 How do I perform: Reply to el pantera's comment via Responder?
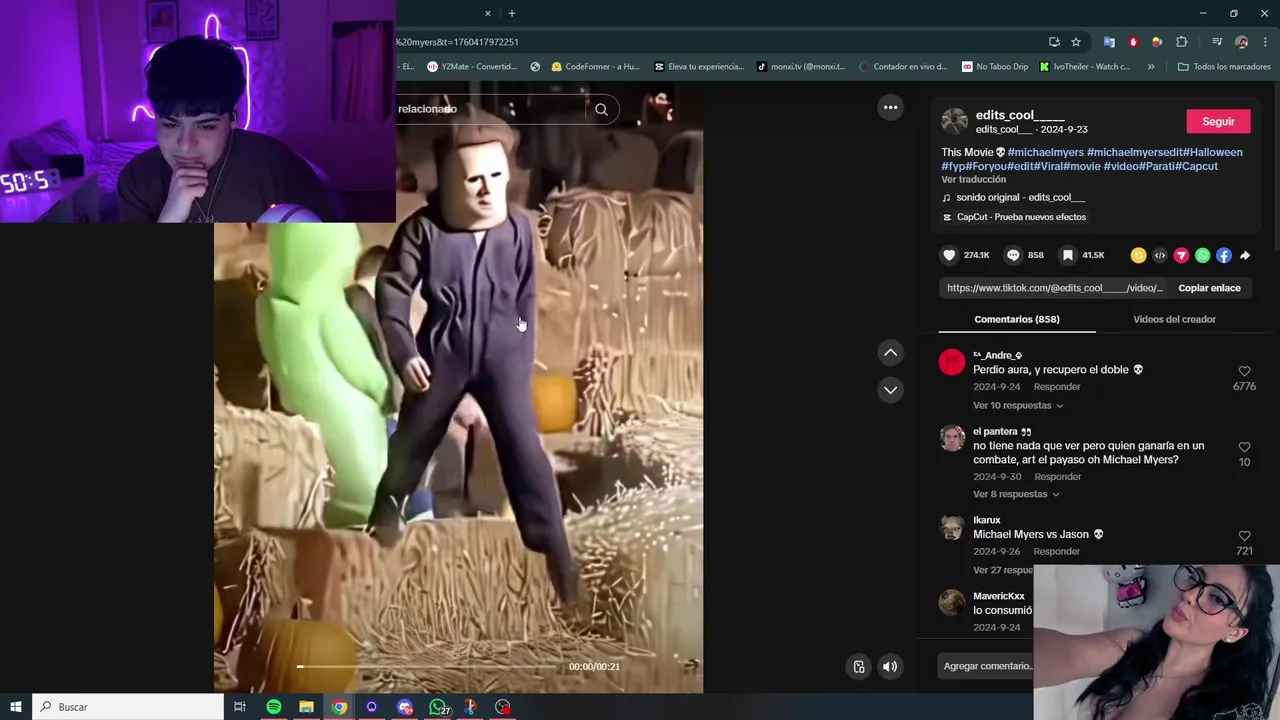pyautogui.click(x=1058, y=477)
